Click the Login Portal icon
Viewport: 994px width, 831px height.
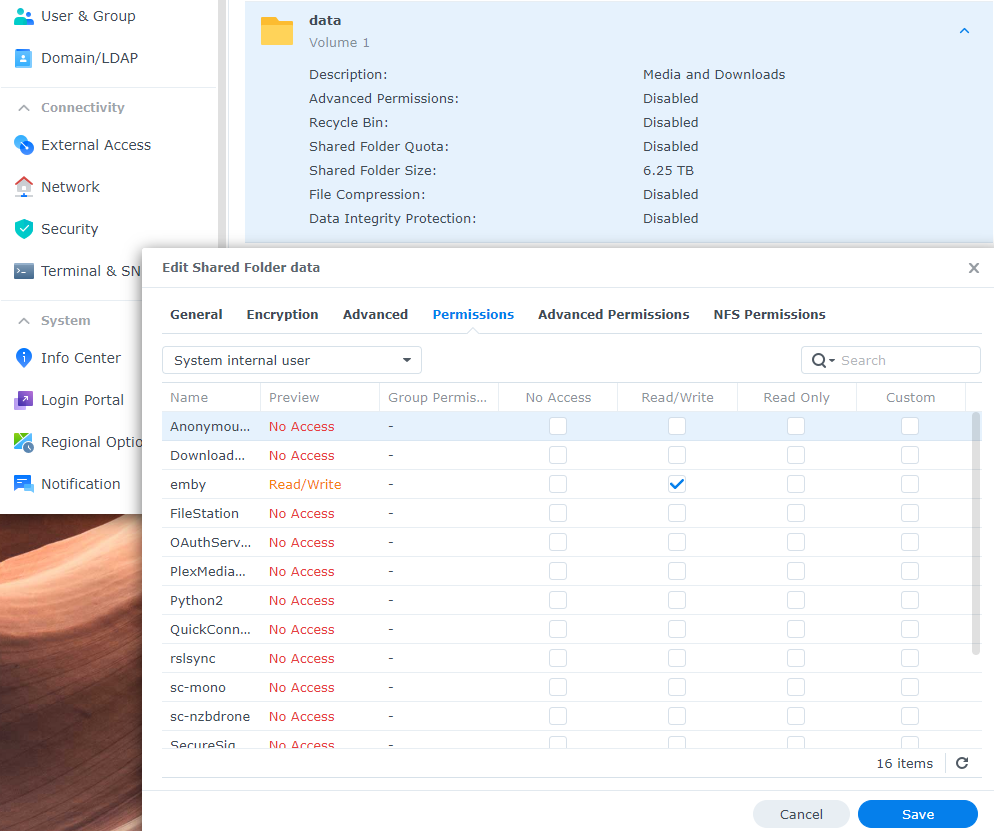coord(24,400)
